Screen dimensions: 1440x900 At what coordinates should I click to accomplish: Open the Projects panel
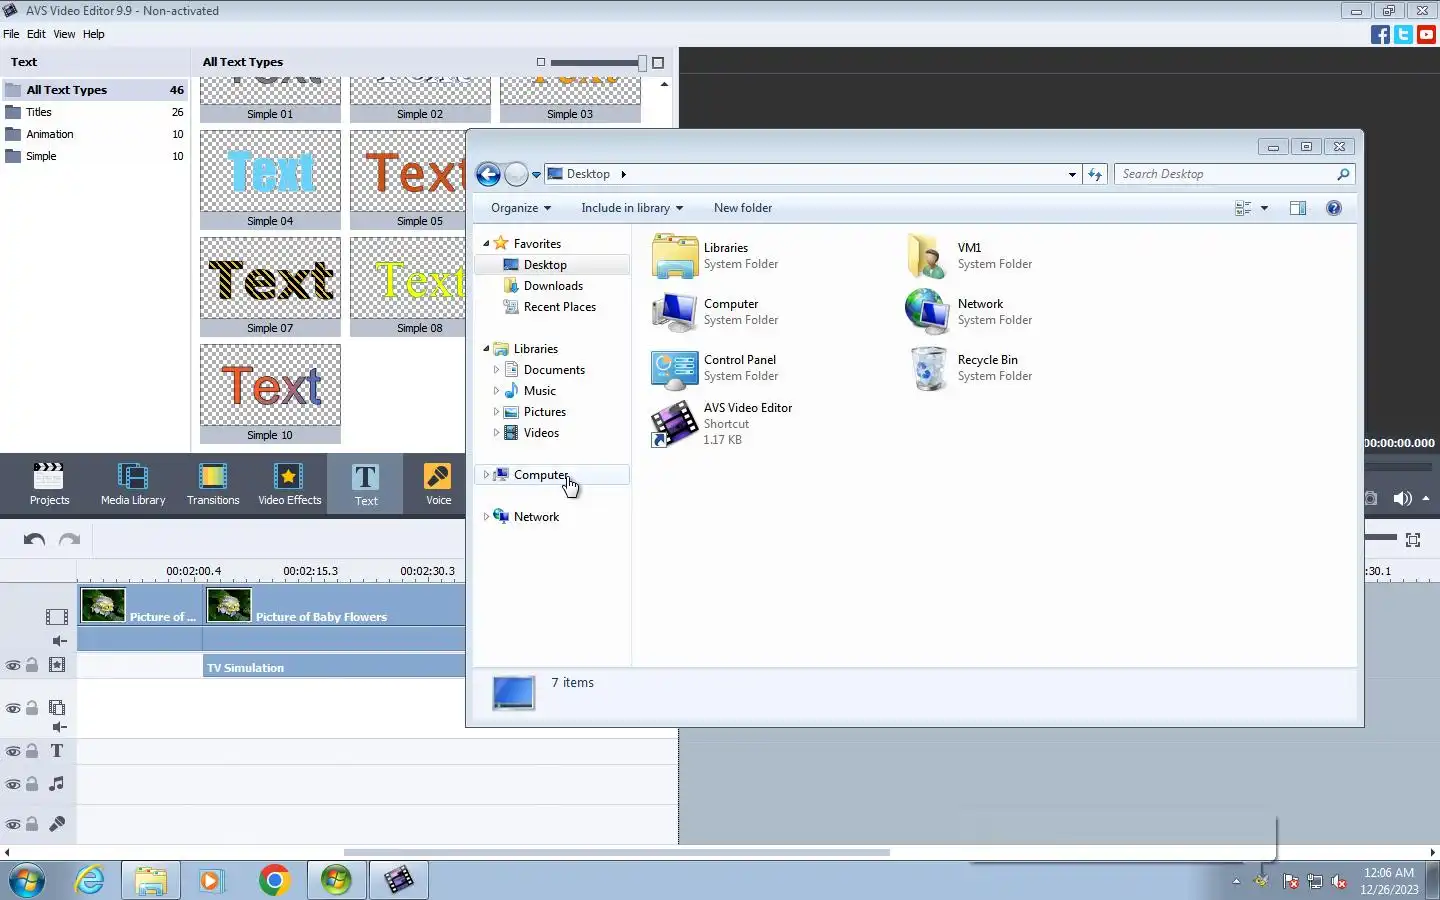(49, 485)
